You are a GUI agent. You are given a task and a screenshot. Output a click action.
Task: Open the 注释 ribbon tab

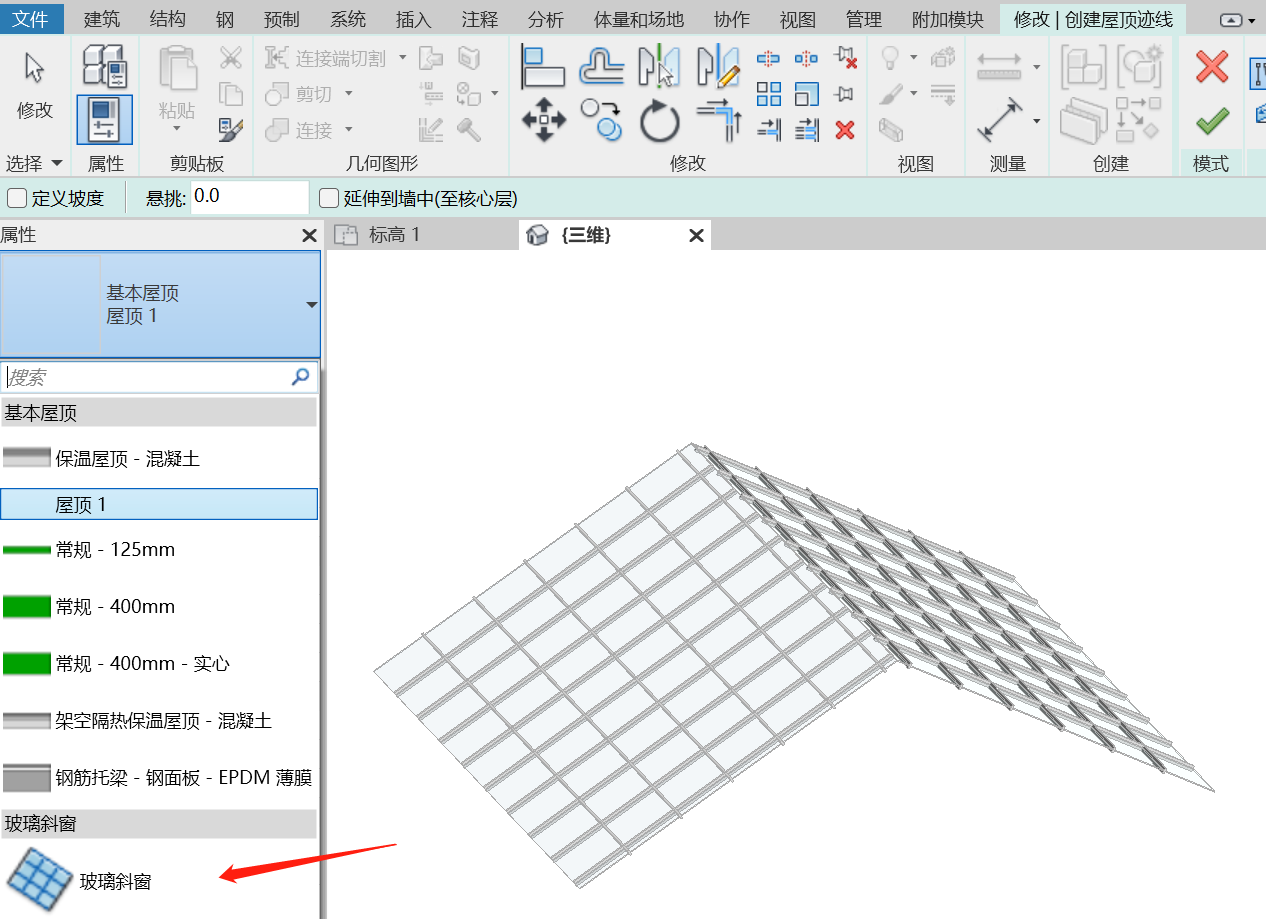(480, 19)
